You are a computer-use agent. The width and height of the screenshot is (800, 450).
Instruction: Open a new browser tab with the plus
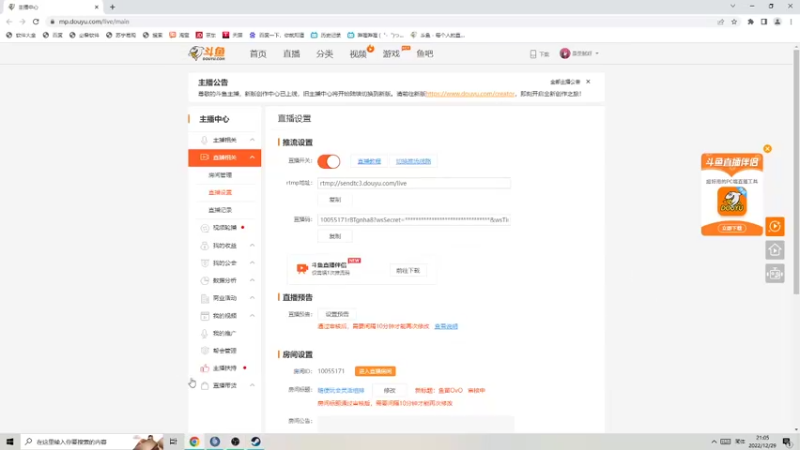(112, 7)
